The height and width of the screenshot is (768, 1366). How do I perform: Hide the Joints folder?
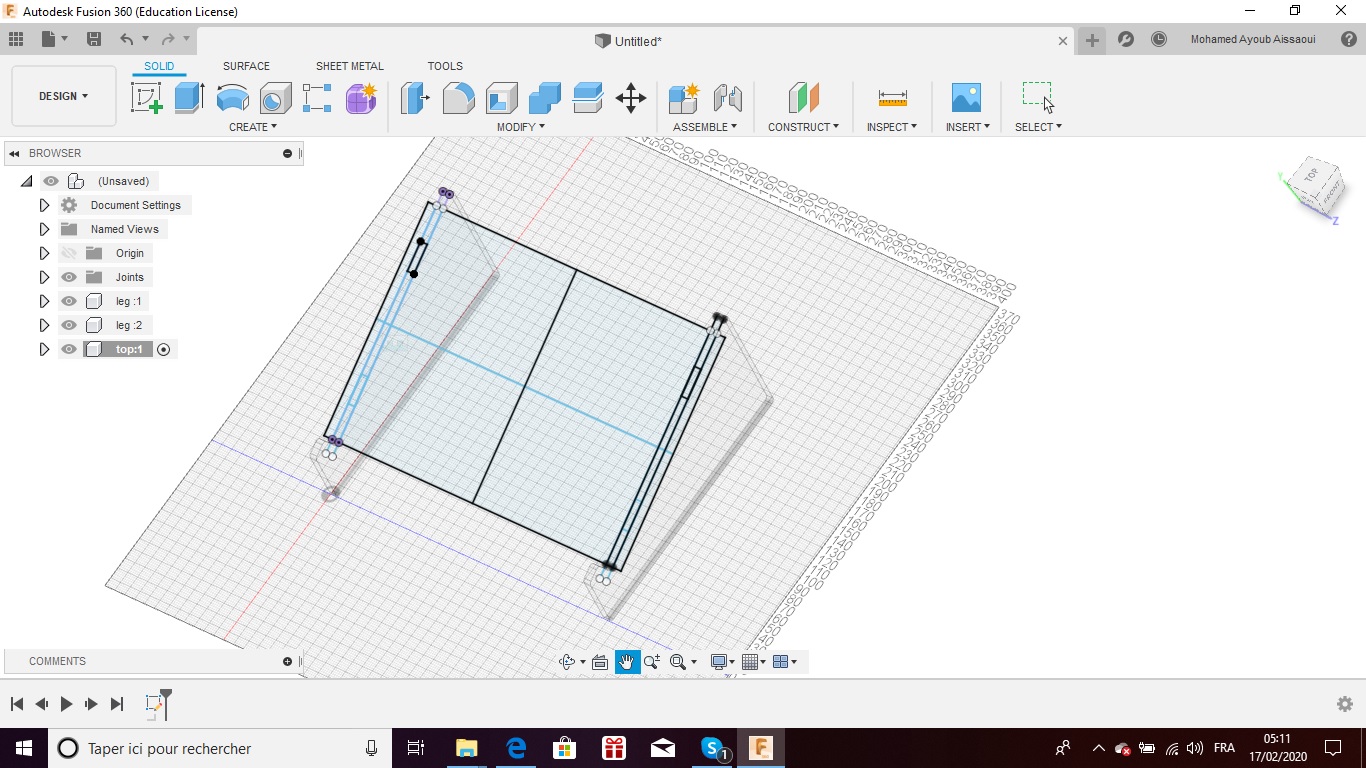pyautogui.click(x=69, y=277)
